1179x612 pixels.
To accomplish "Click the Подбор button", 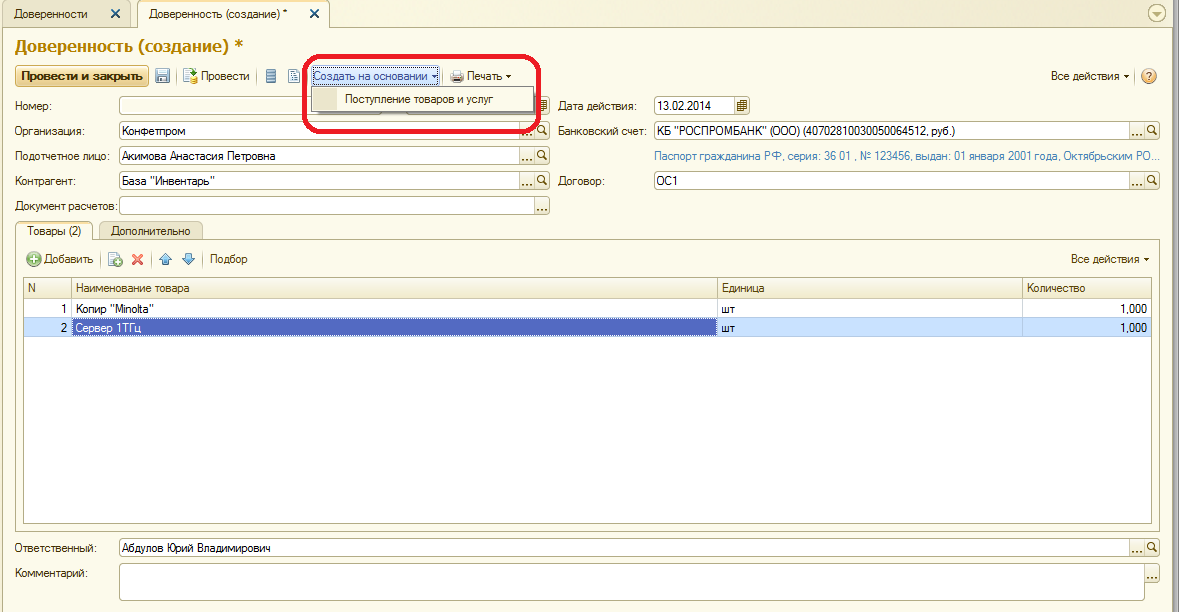I will point(229,259).
